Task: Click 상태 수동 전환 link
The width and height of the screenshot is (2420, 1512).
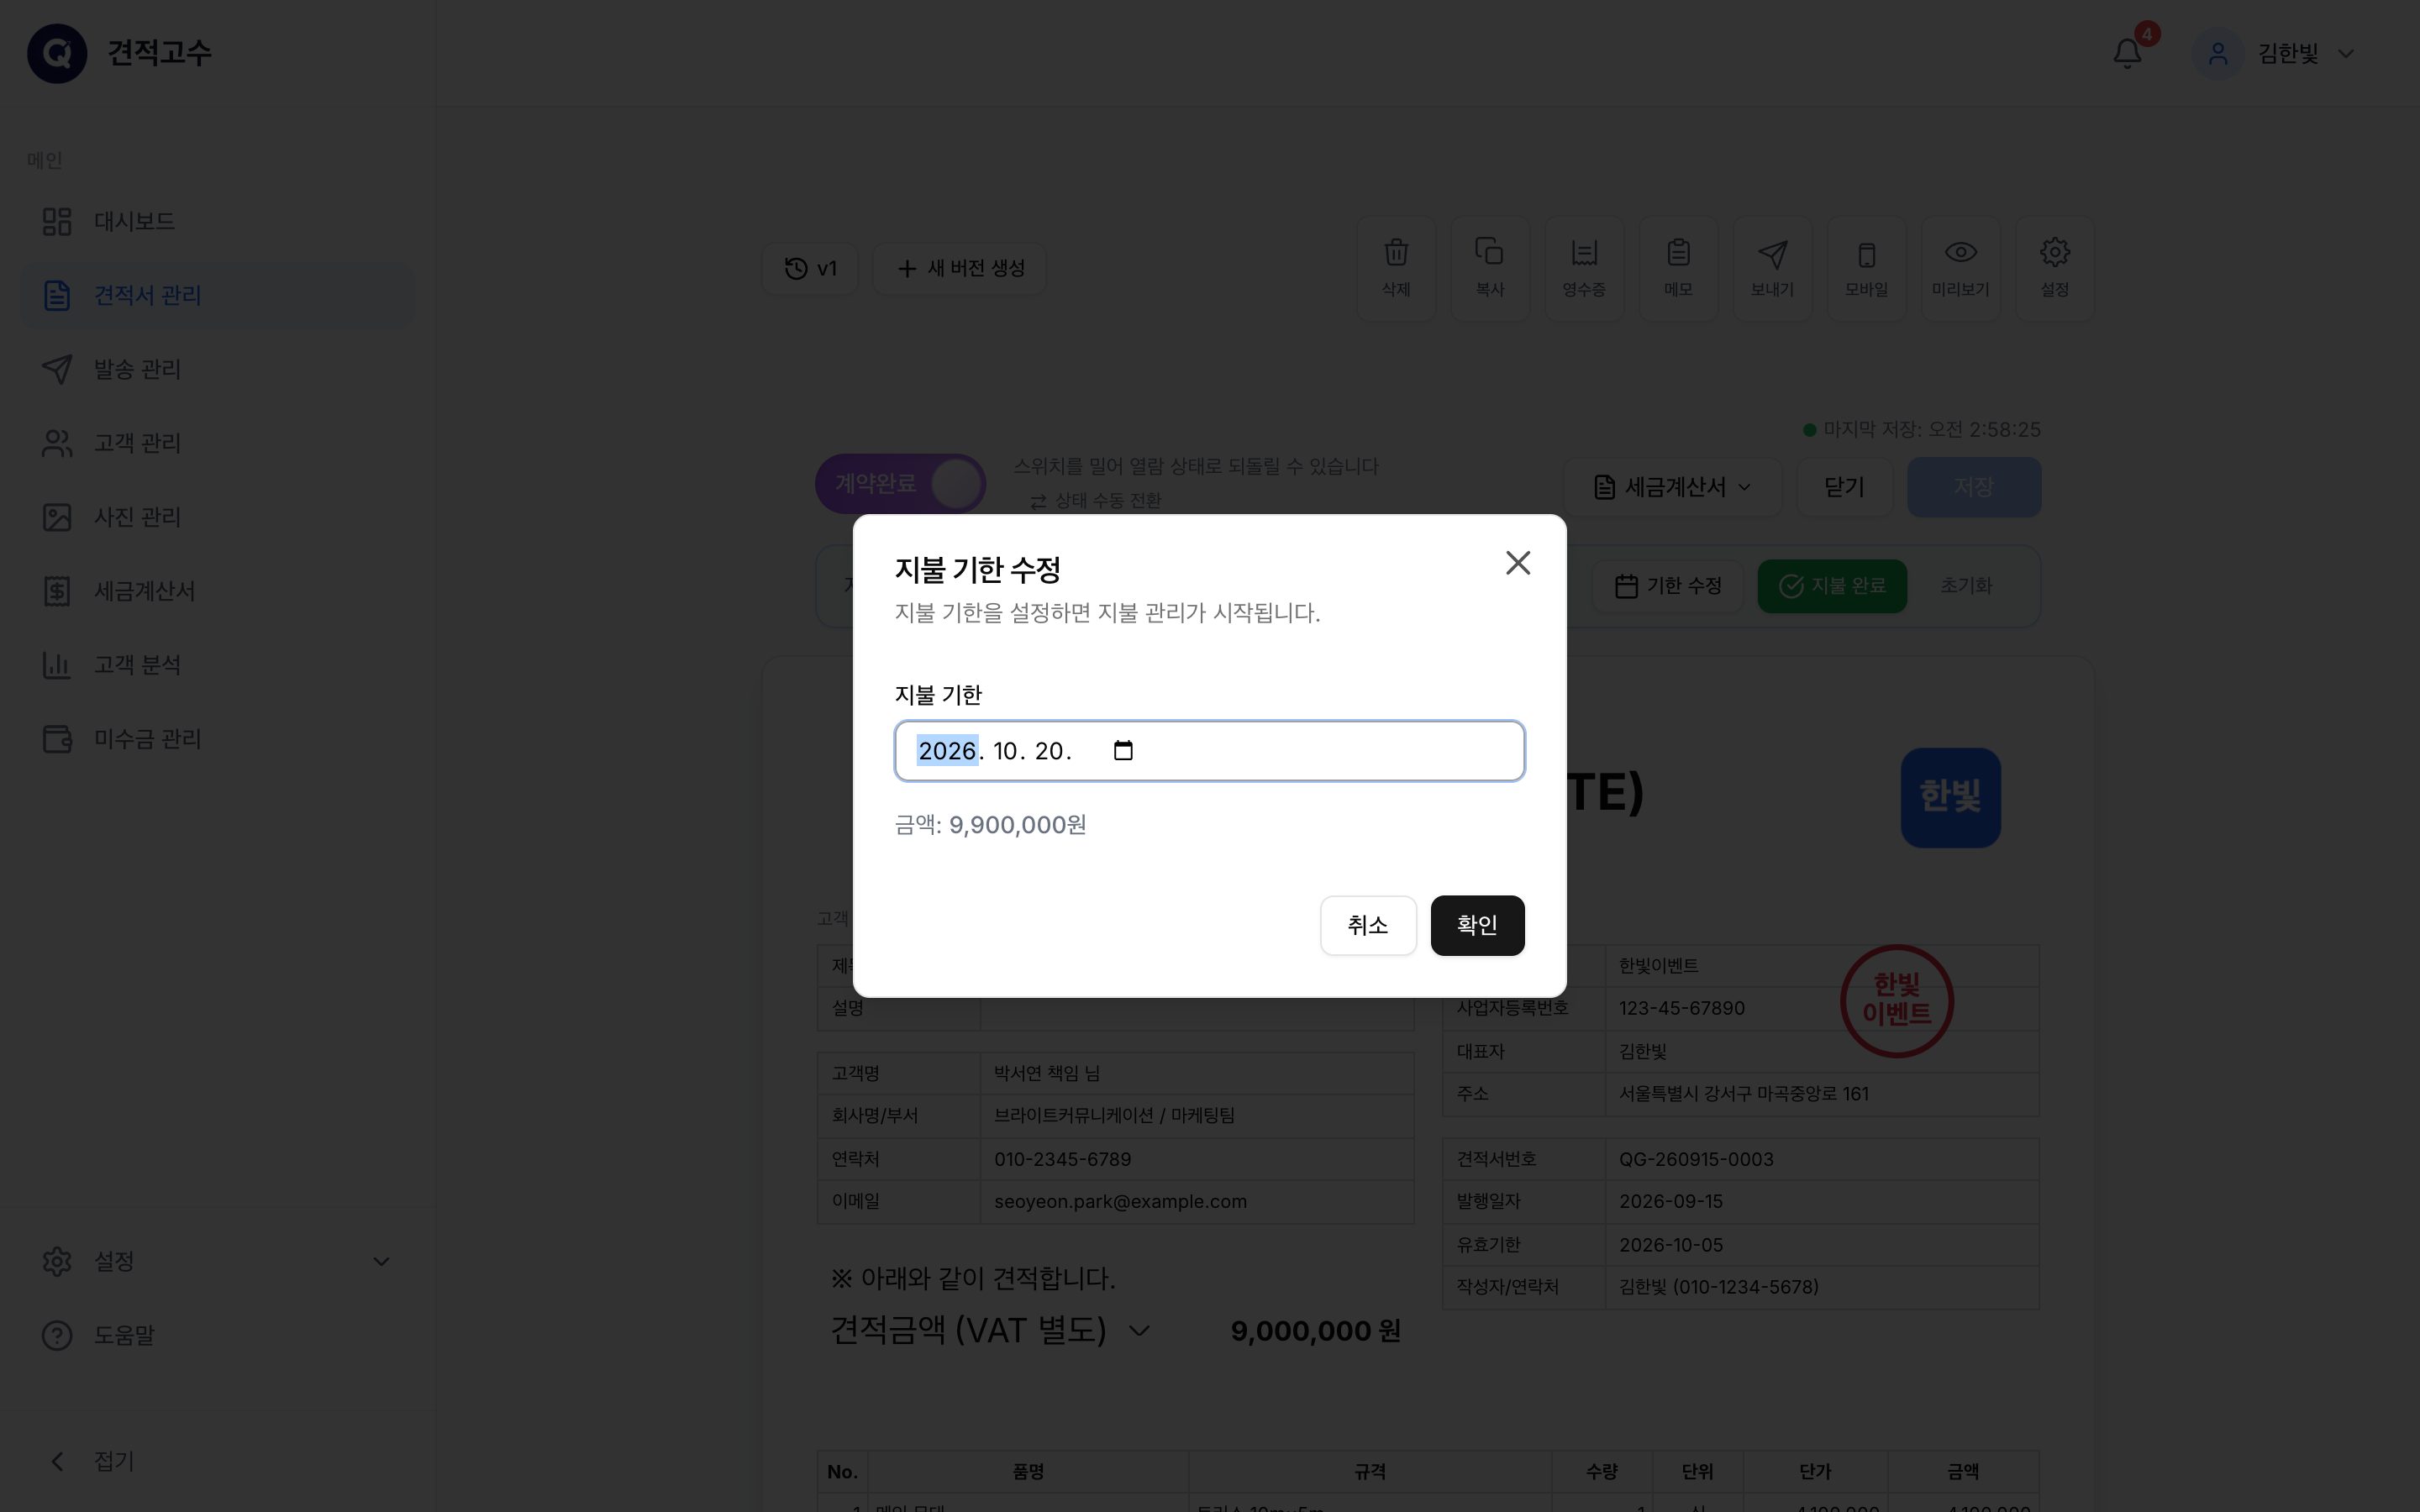Action: pos(1095,500)
